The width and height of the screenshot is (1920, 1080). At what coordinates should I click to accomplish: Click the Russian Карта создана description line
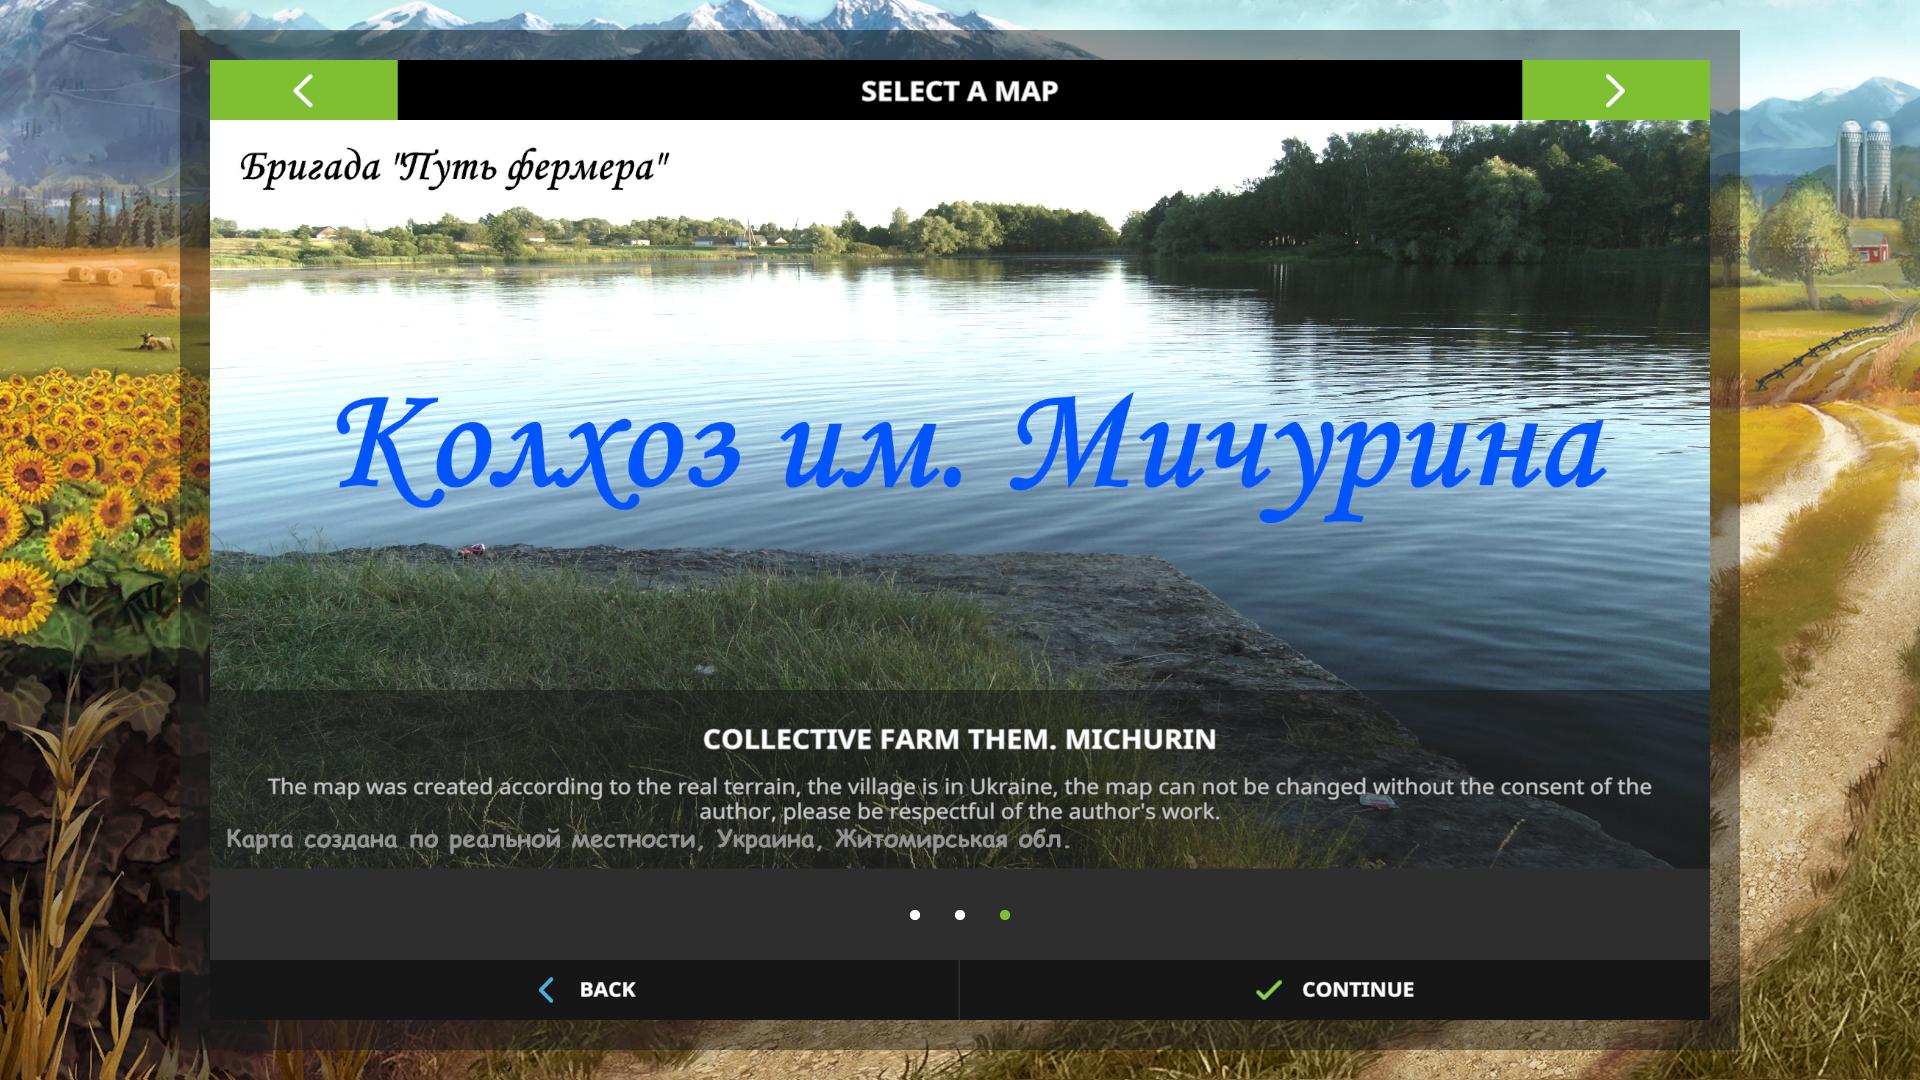pos(648,839)
